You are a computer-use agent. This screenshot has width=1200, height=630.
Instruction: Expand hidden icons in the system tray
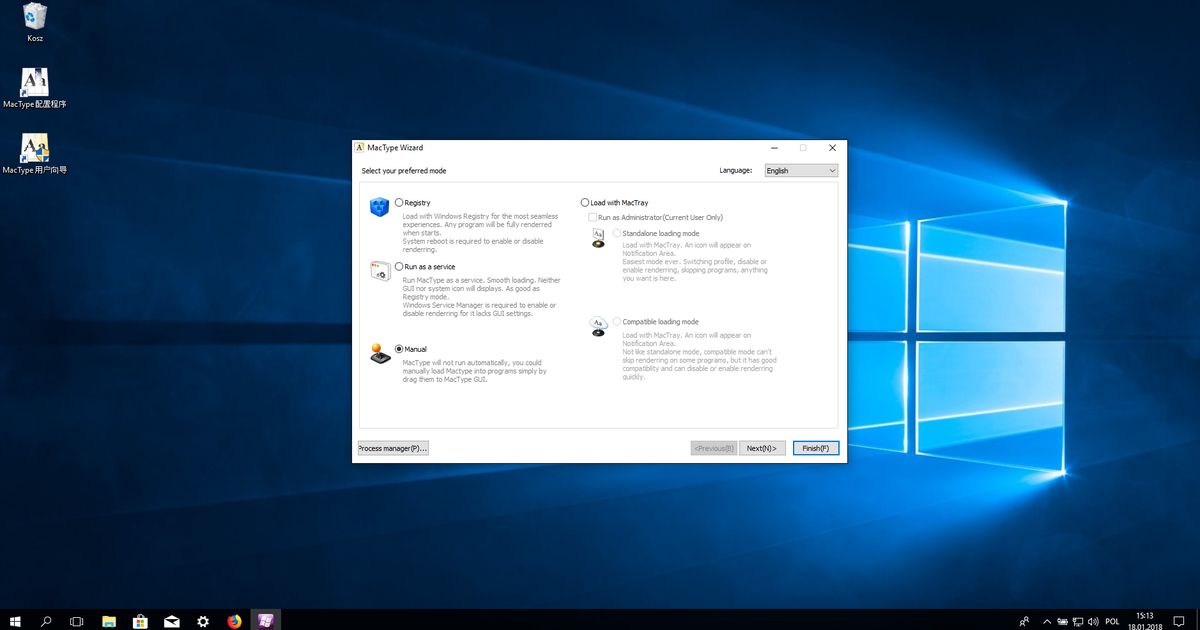(1046, 621)
